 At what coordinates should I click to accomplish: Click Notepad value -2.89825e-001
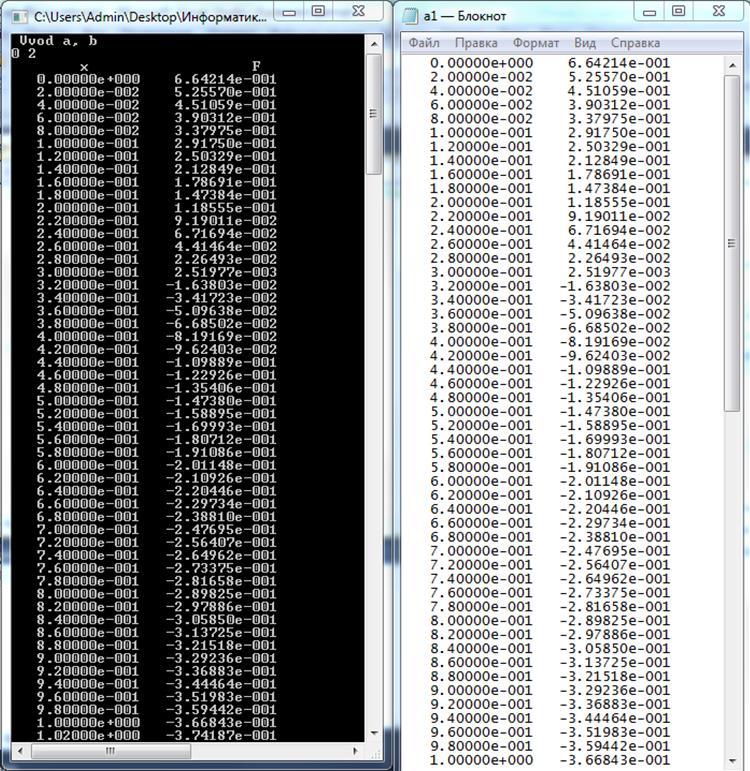click(x=615, y=621)
